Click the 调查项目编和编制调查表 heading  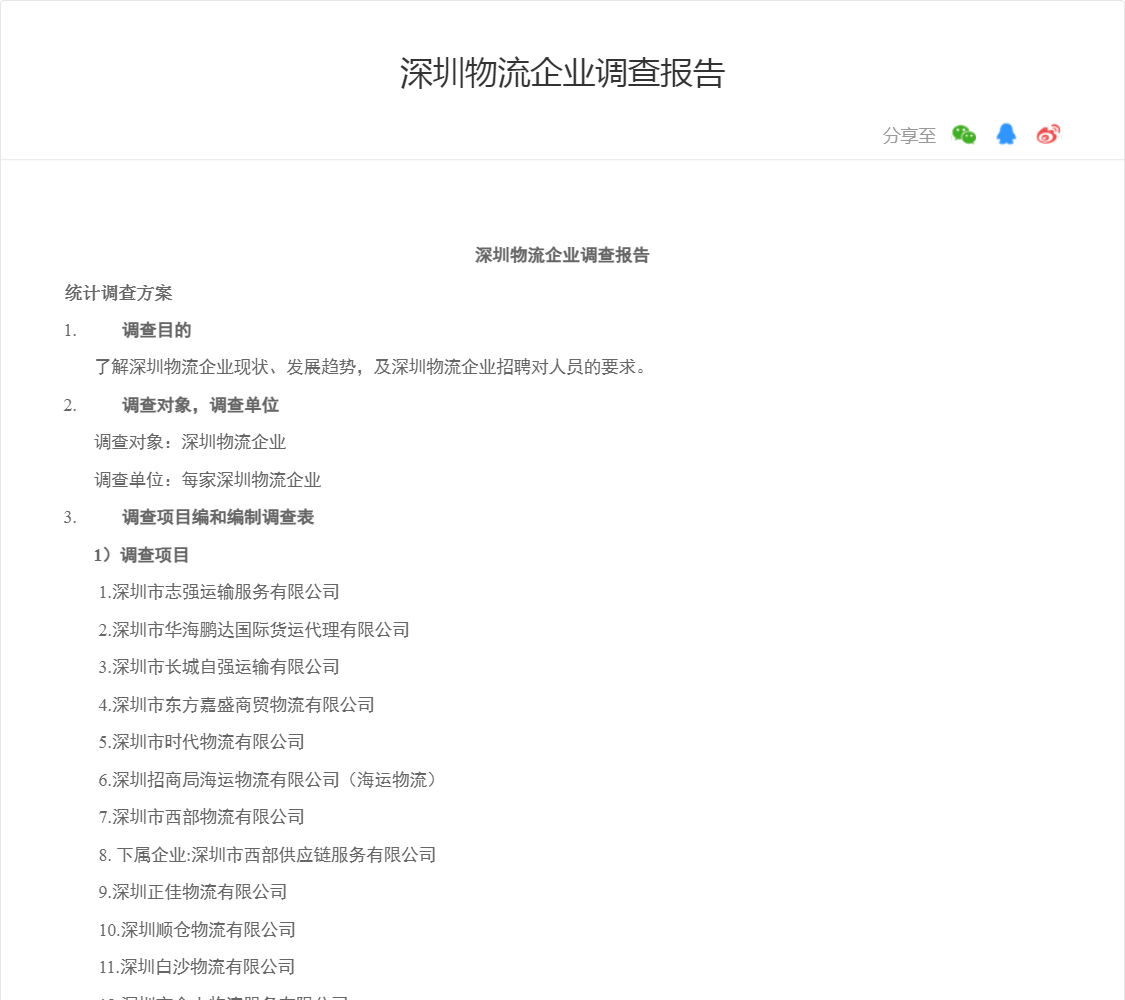click(x=218, y=517)
